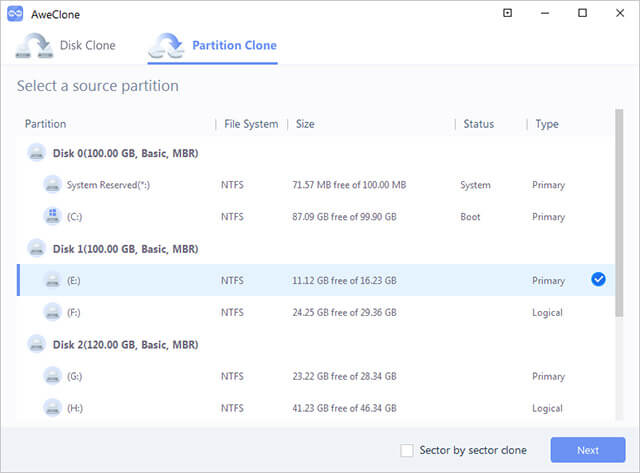Click the System Reserved partition icon
The image size is (640, 473).
53,184
